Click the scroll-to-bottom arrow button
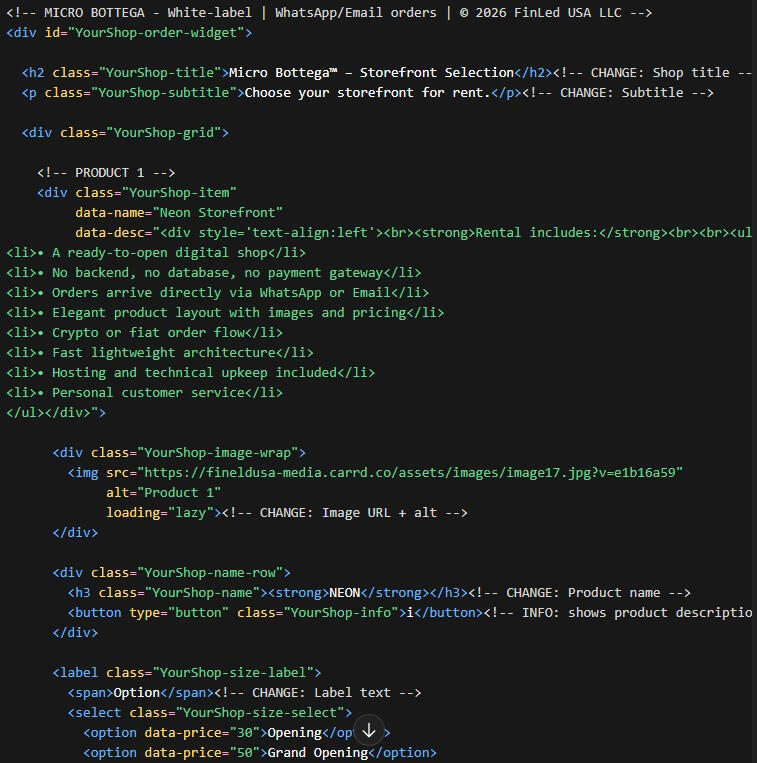The image size is (757, 763). click(x=368, y=731)
